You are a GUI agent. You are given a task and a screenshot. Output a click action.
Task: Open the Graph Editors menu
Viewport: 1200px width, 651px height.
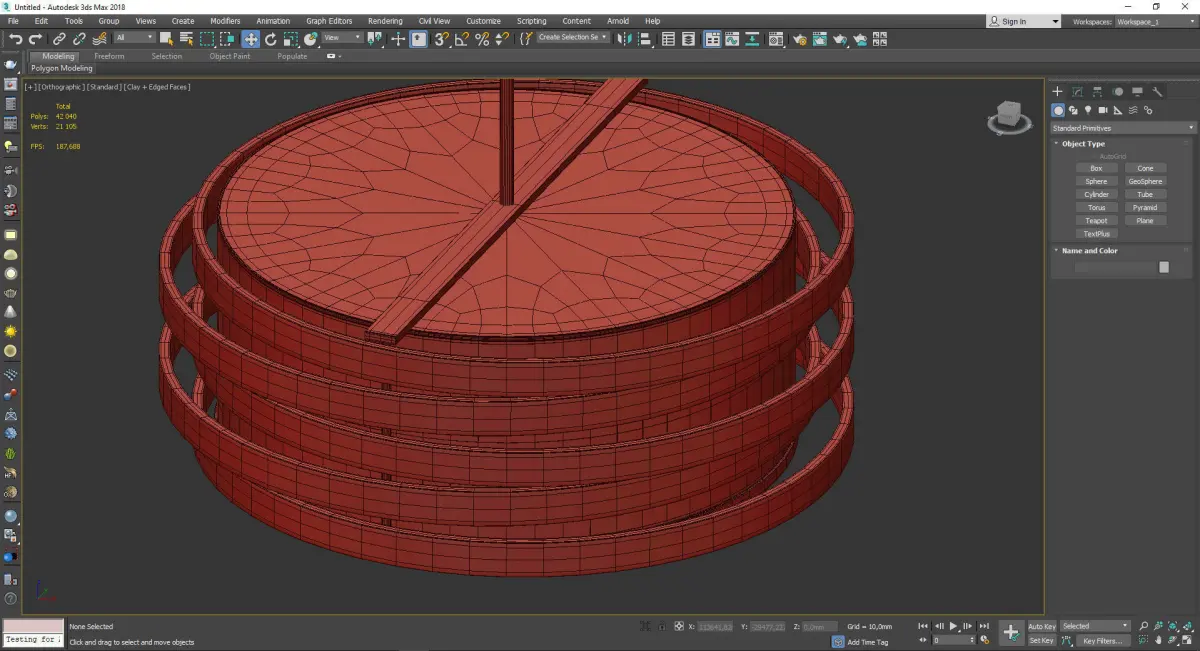point(329,21)
